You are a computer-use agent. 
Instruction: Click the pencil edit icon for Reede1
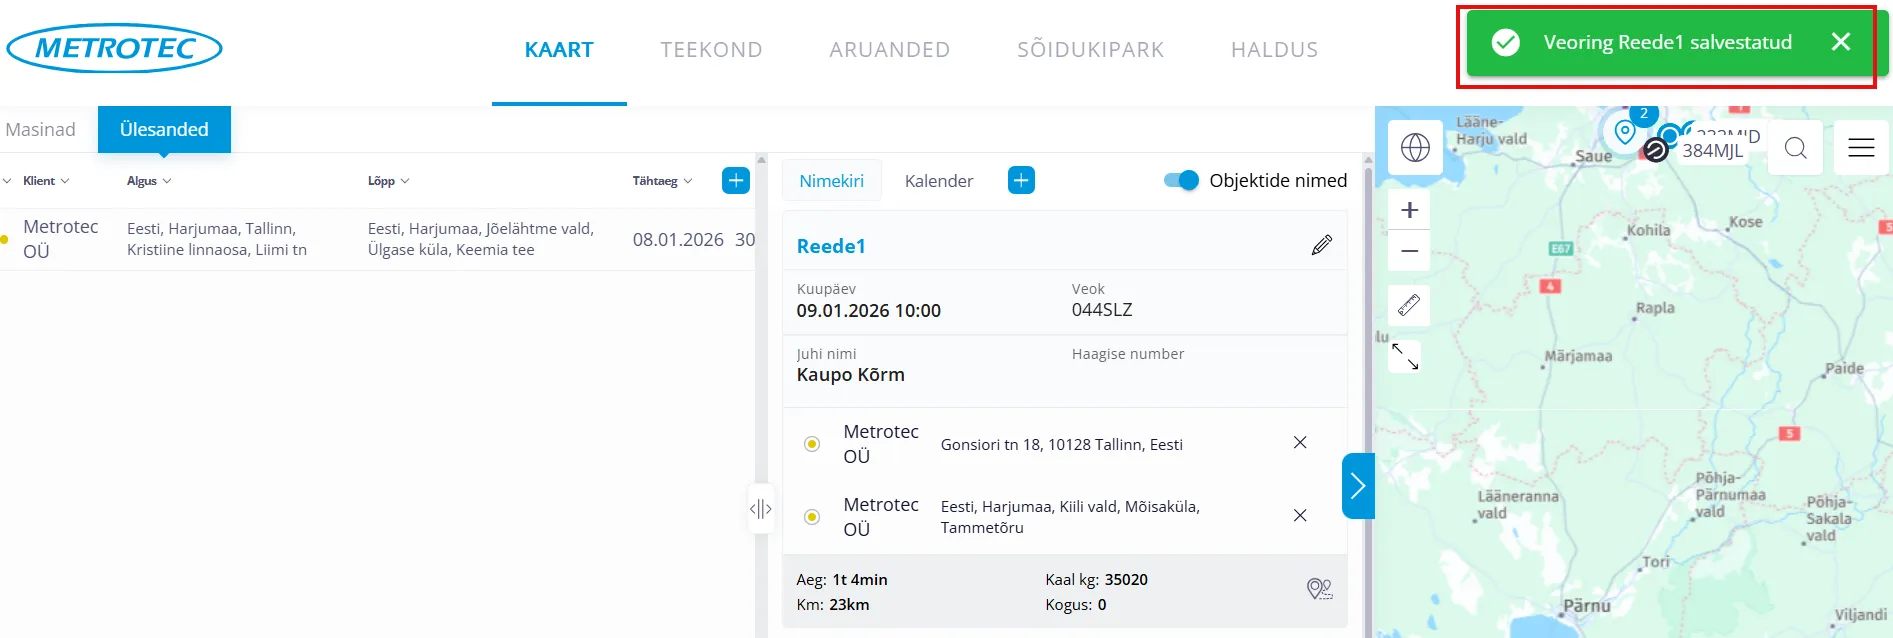point(1321,245)
